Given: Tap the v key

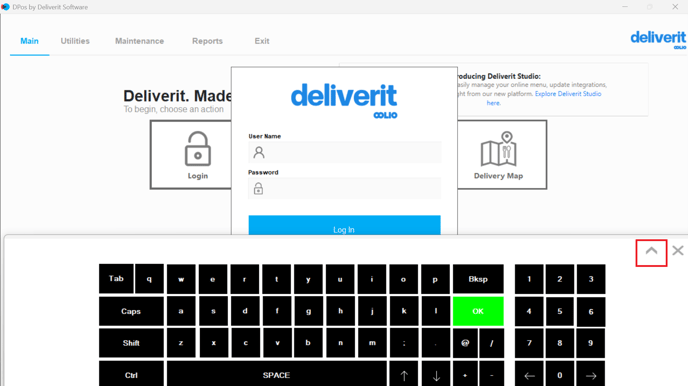Looking at the screenshot, I should [276, 343].
